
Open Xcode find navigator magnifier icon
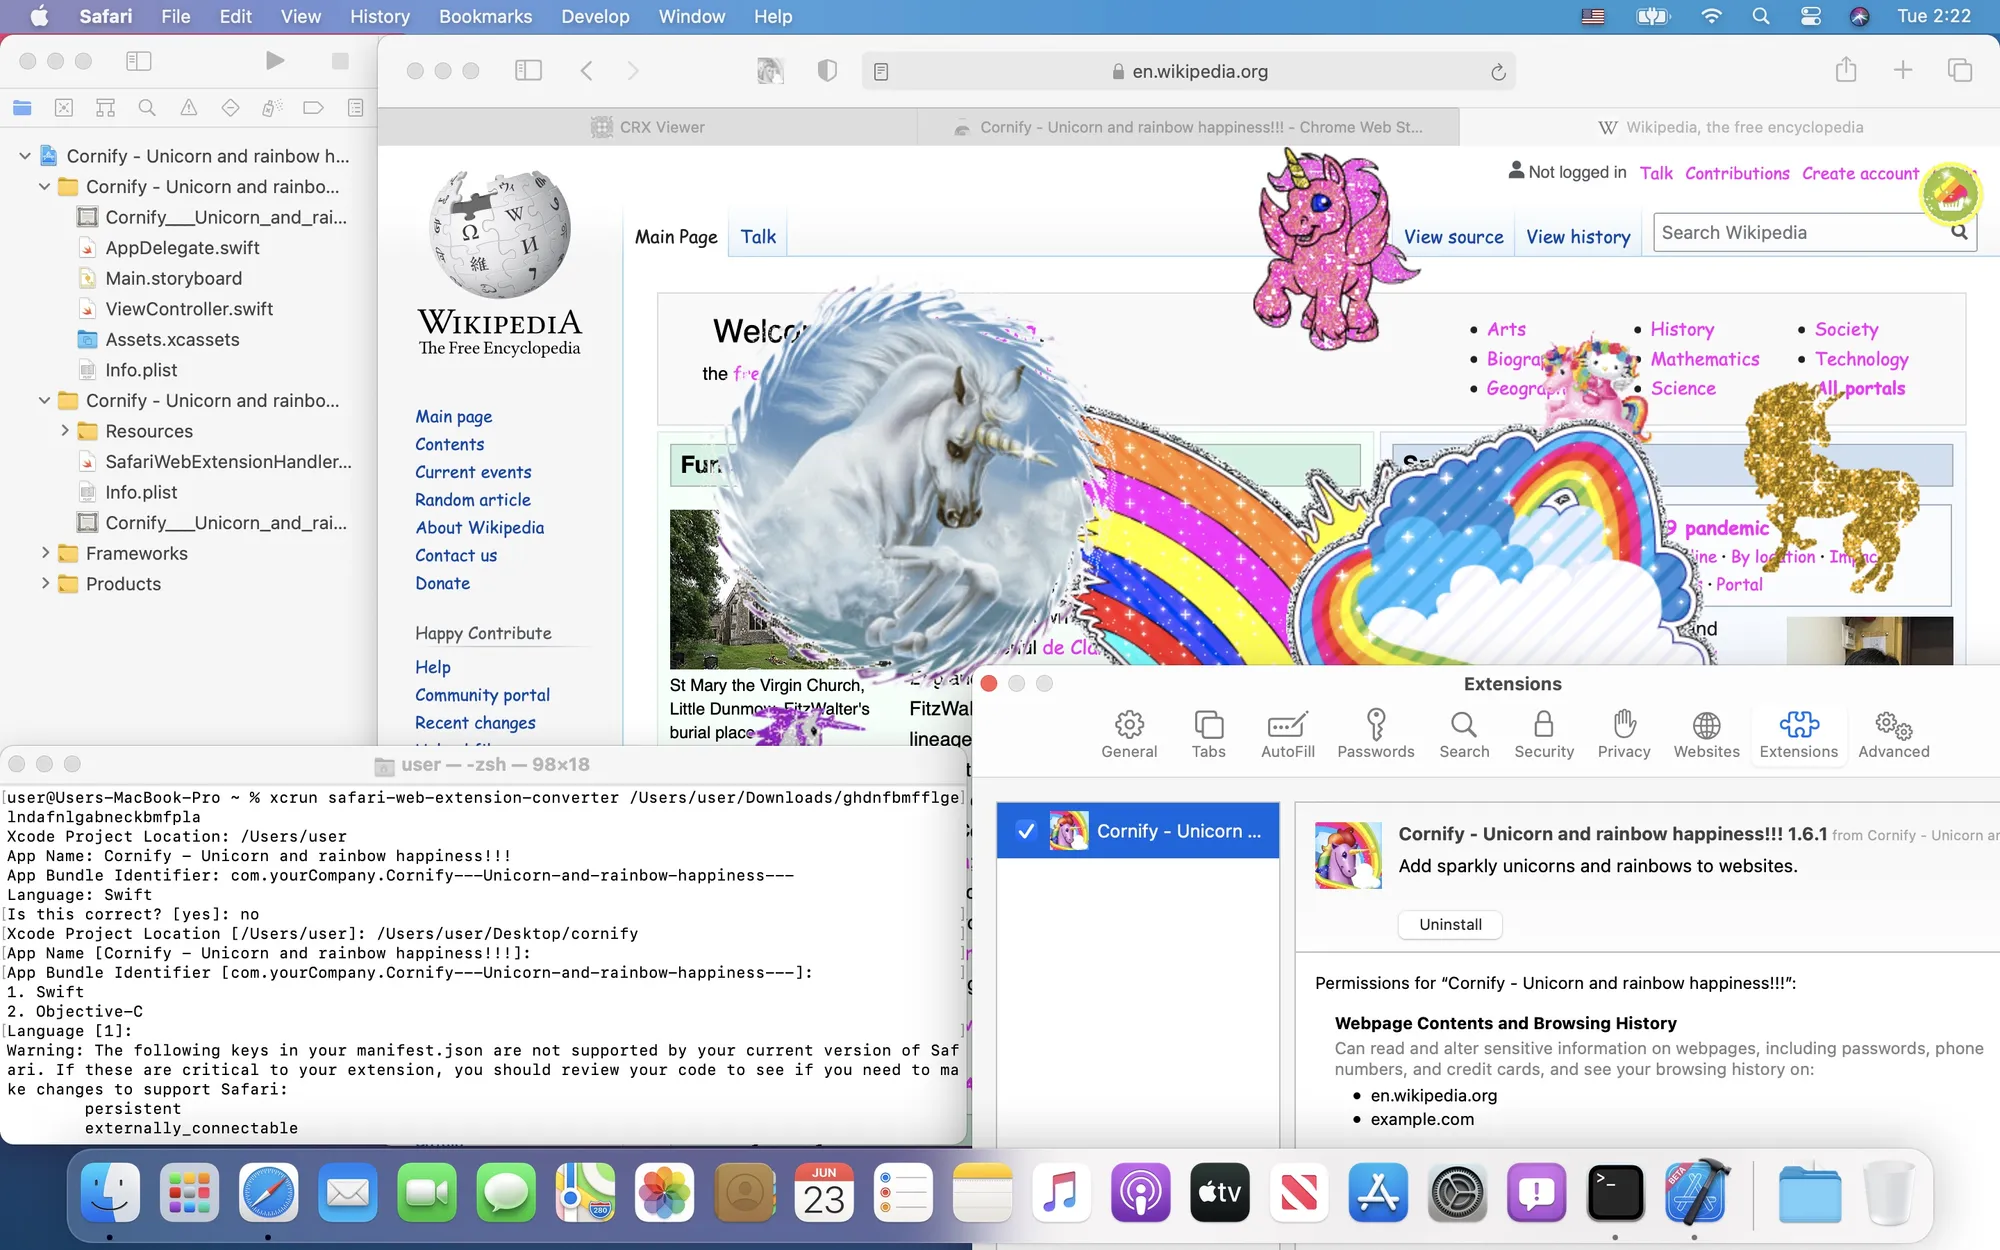click(147, 107)
